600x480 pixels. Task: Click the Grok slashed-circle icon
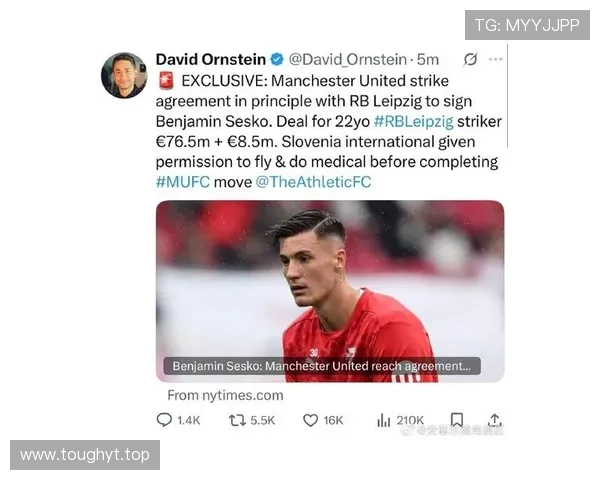point(470,59)
